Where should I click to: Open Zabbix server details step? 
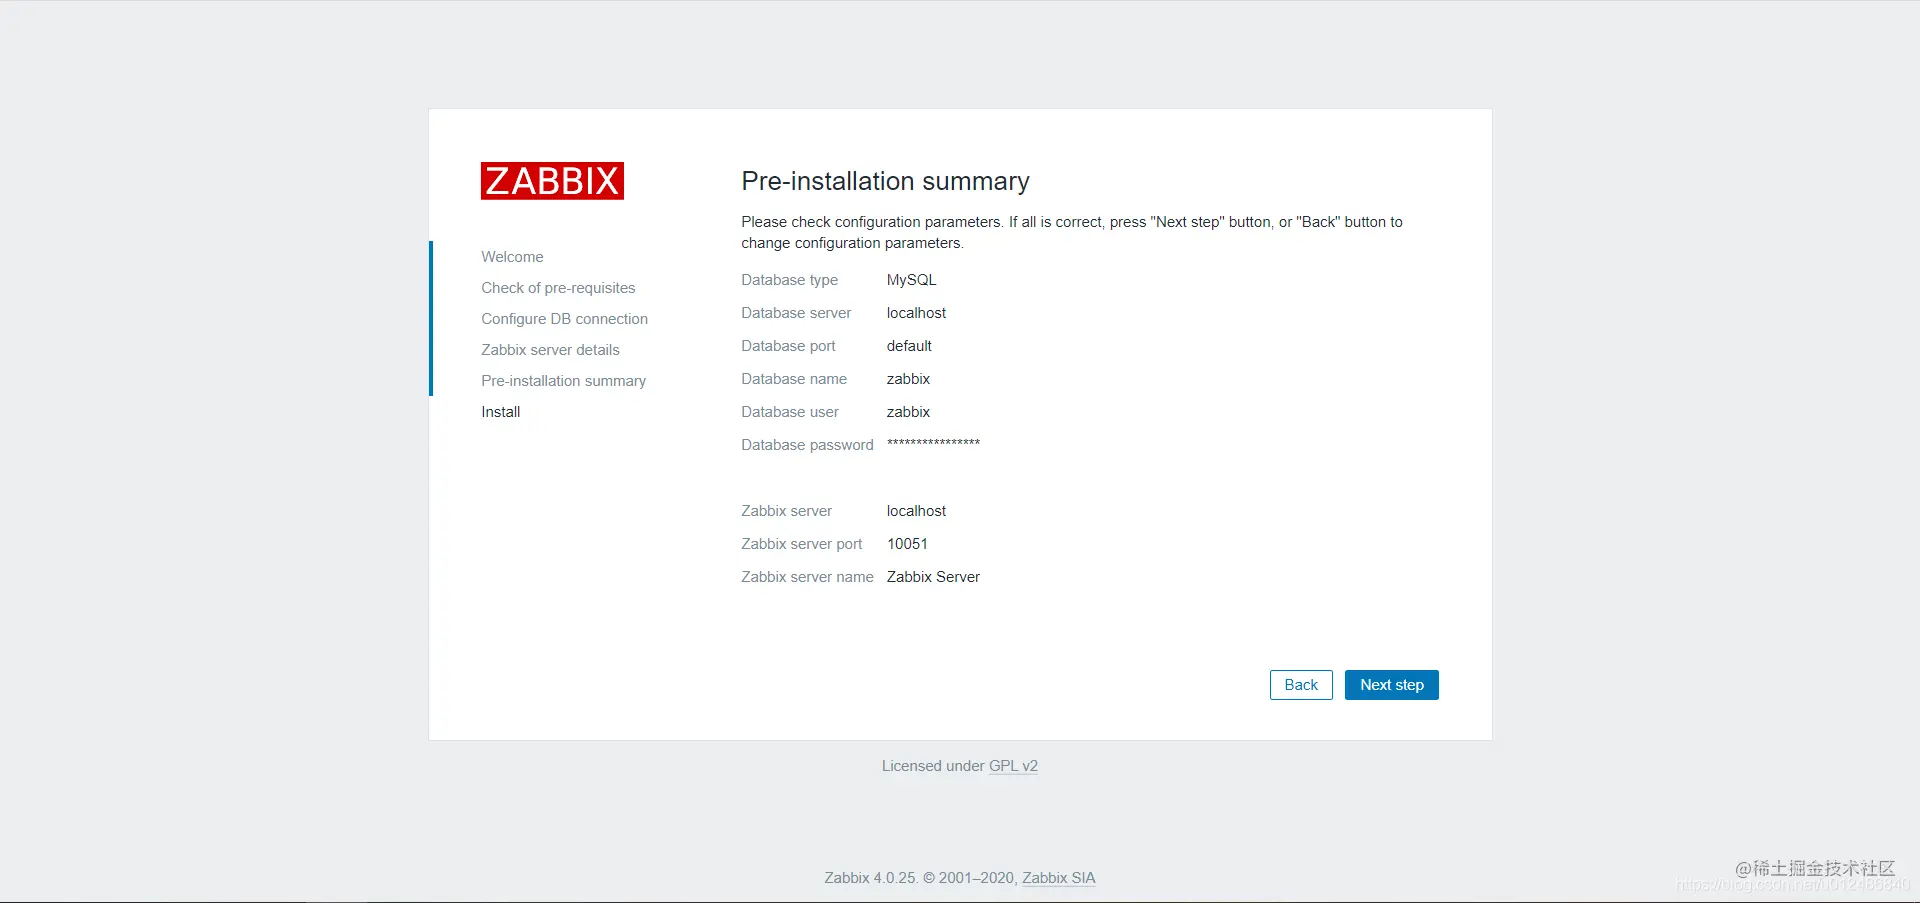pos(550,350)
